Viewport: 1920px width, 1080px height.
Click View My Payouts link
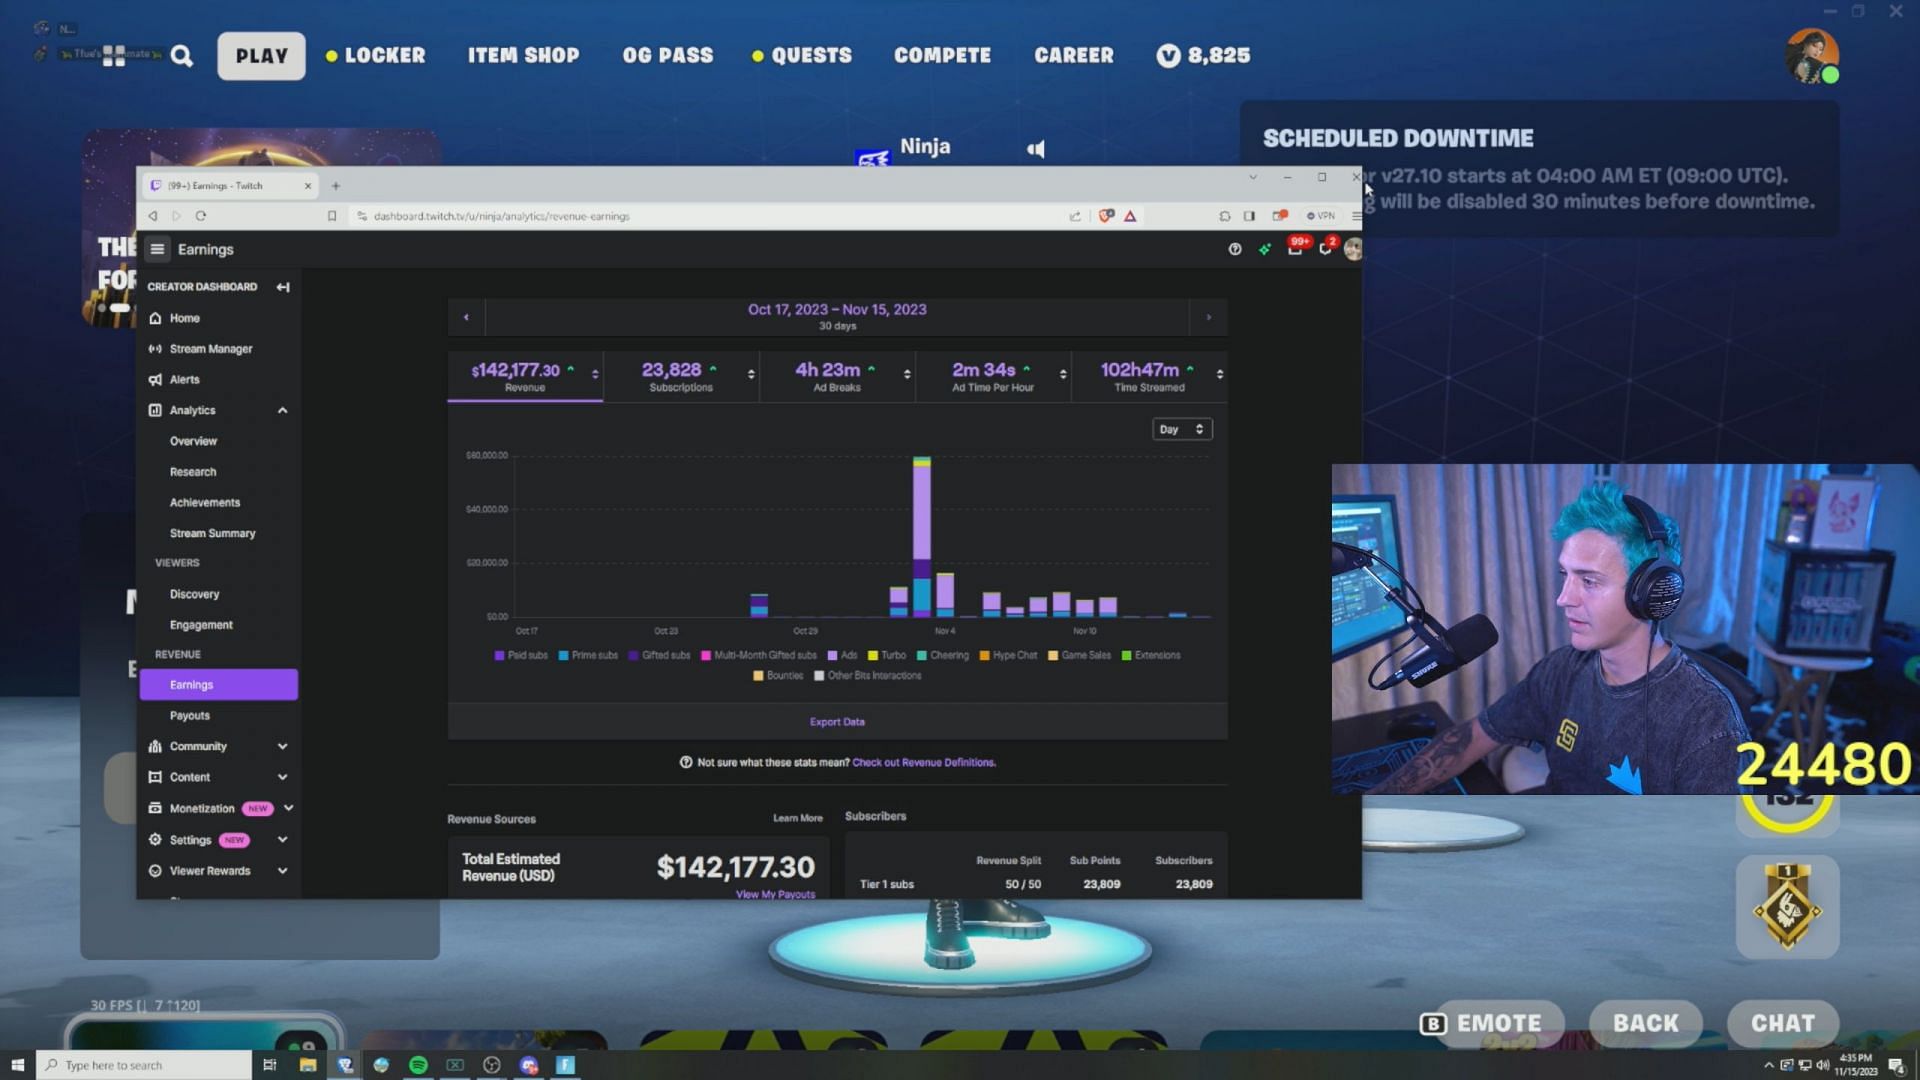click(774, 893)
